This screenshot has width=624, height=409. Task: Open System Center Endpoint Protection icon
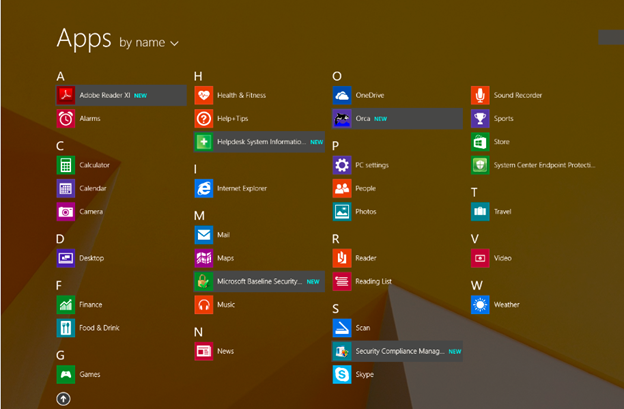[x=480, y=165]
